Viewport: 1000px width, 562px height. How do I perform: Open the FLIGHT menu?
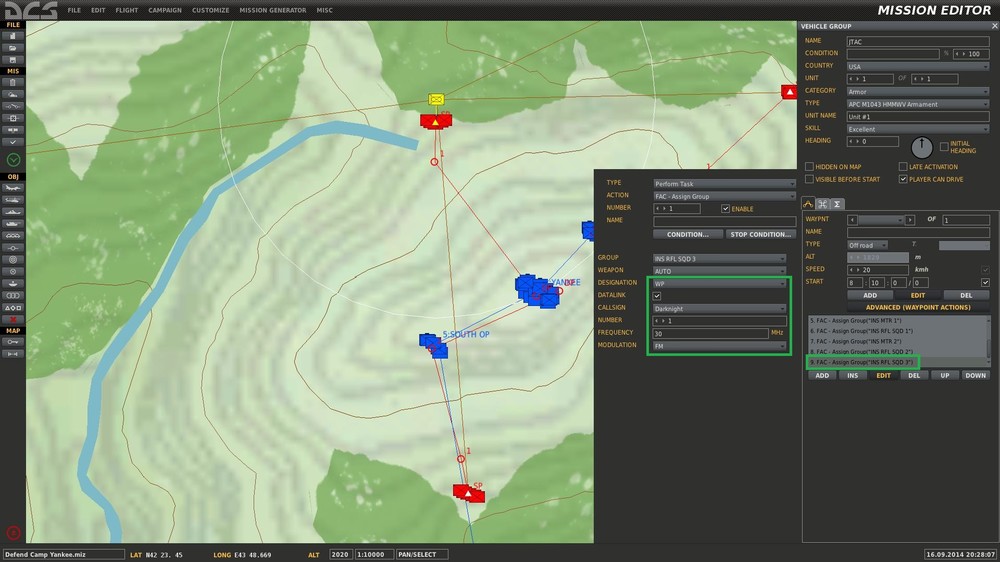[x=127, y=10]
